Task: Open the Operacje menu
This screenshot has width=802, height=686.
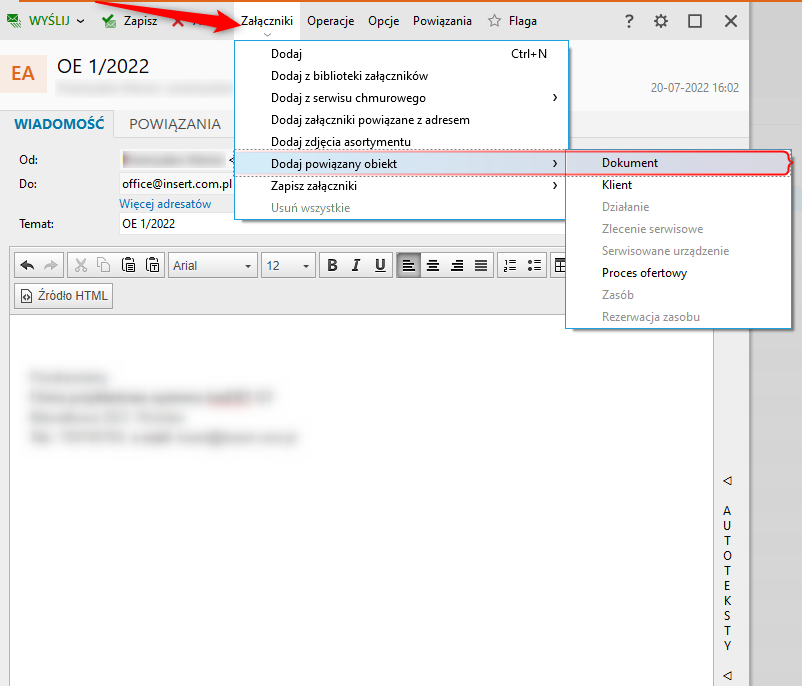Action: [330, 21]
